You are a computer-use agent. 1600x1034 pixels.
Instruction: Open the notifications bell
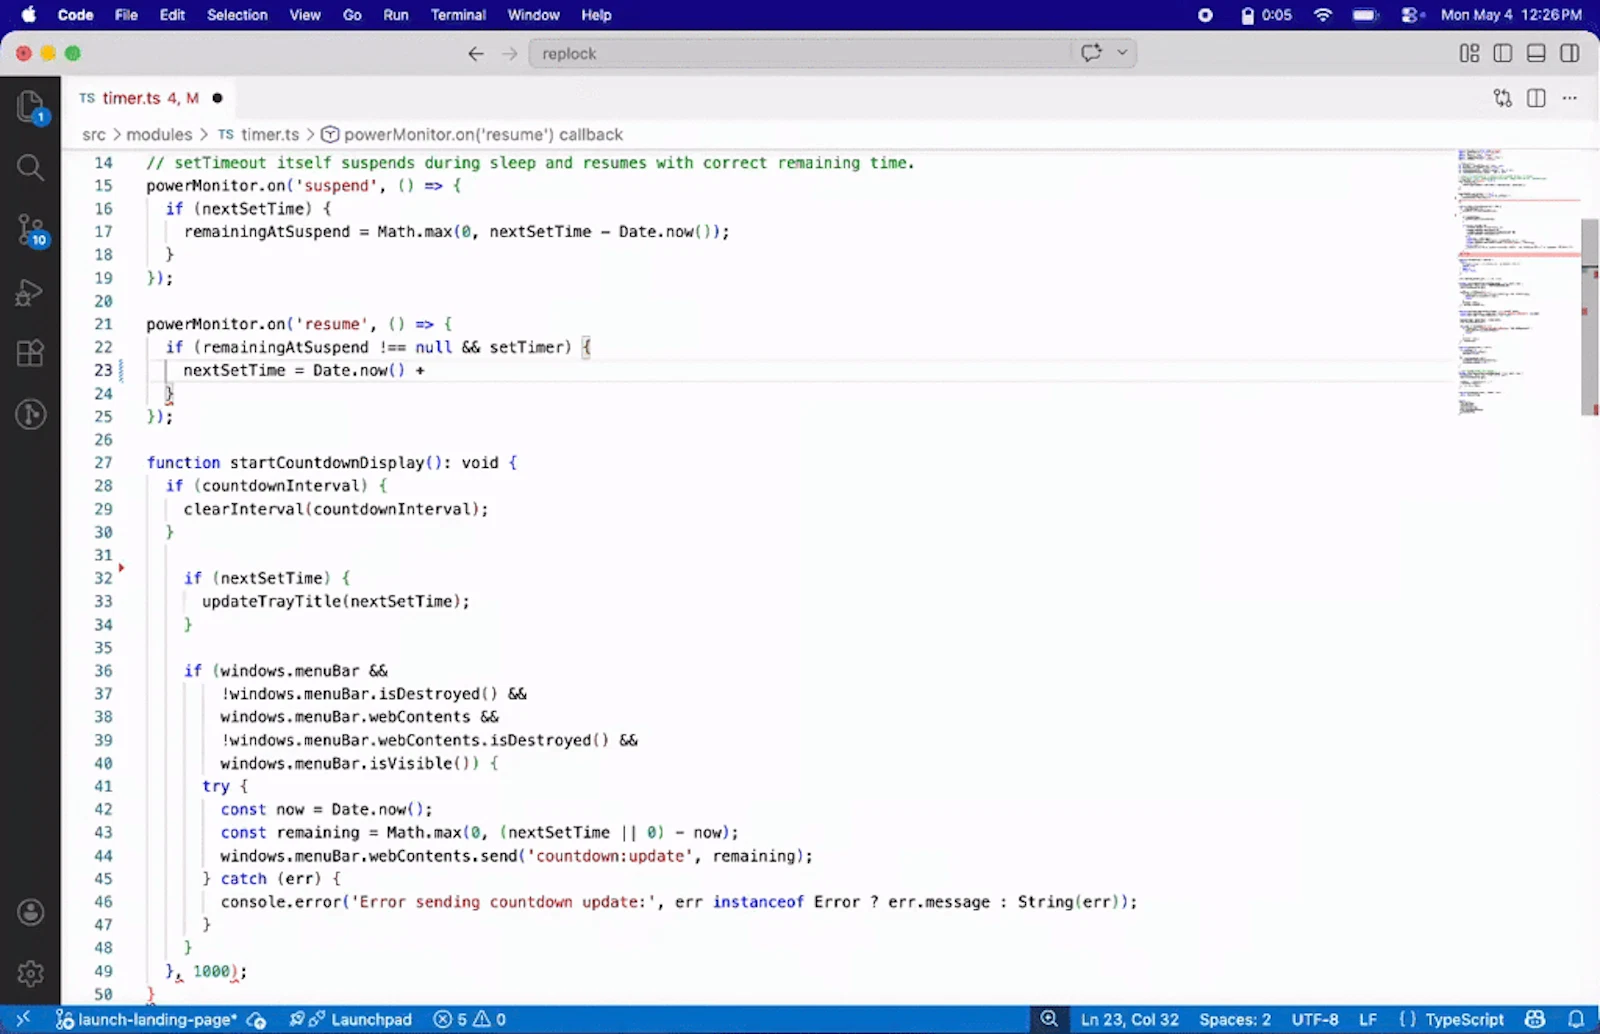click(1576, 1020)
